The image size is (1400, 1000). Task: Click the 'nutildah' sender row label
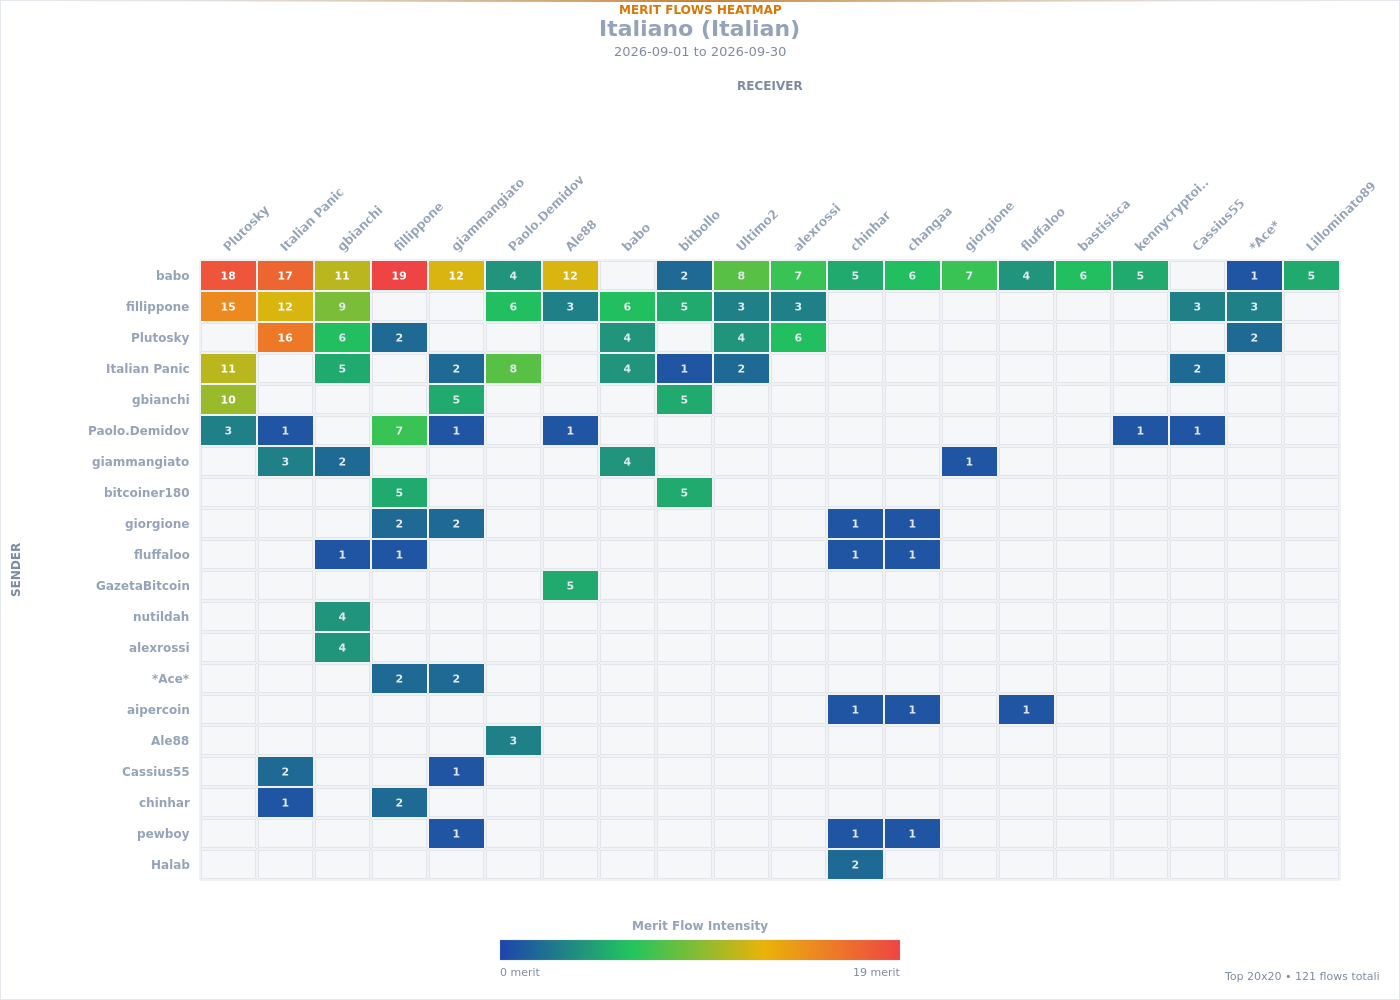pos(161,617)
